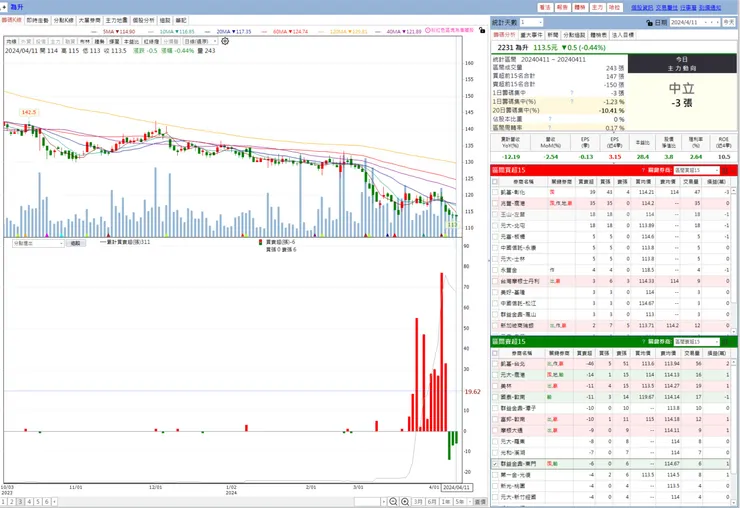Switch to 主力地圖 tab
The width and height of the screenshot is (740, 508).
click(x=117, y=20)
